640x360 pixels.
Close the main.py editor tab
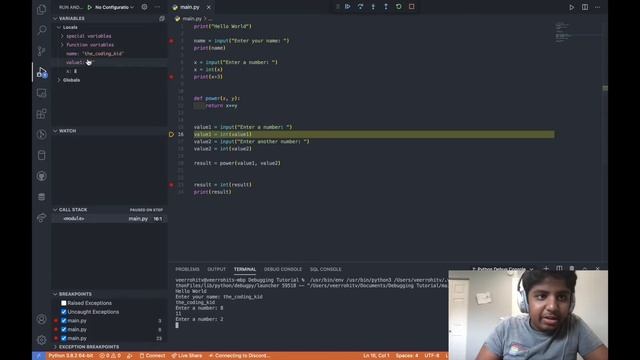click(209, 7)
